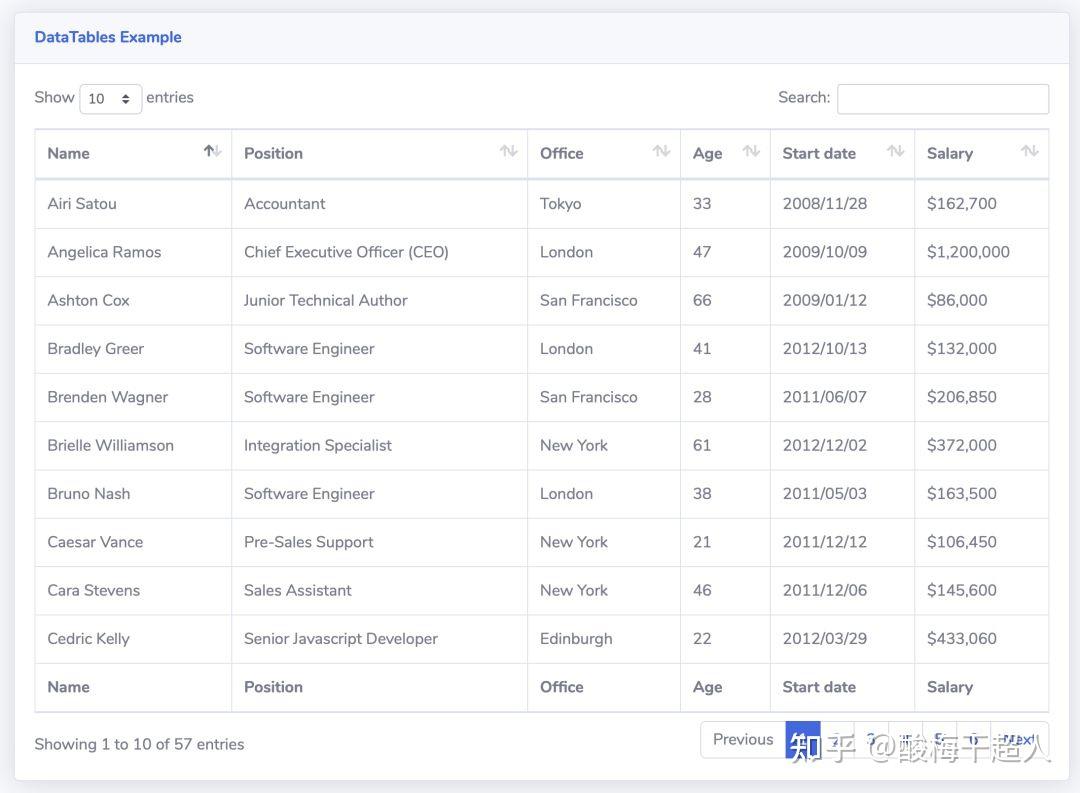Open the Show entries count dropdown
The width and height of the screenshot is (1080, 793).
pos(110,98)
